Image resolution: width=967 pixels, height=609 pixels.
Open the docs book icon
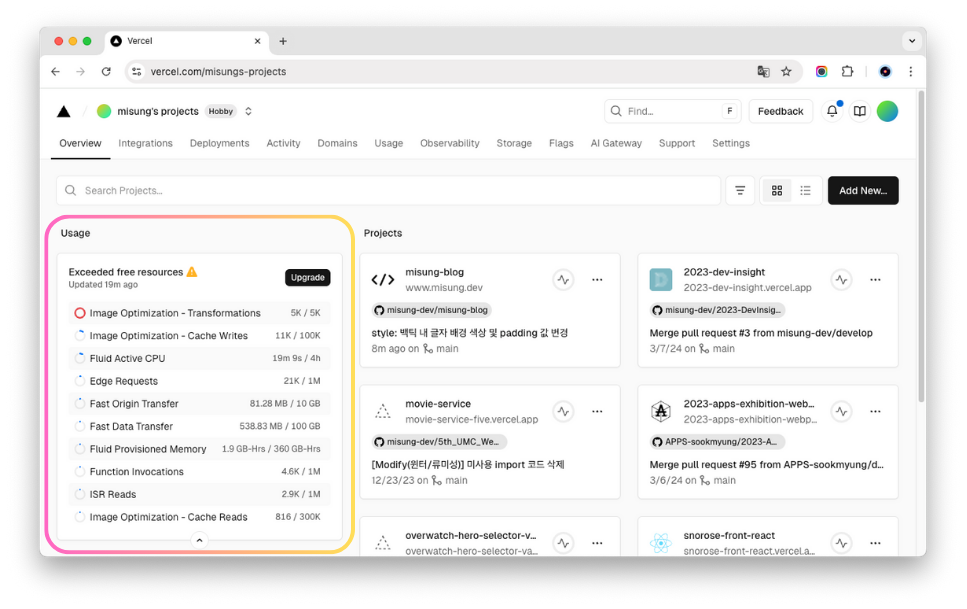(x=859, y=111)
